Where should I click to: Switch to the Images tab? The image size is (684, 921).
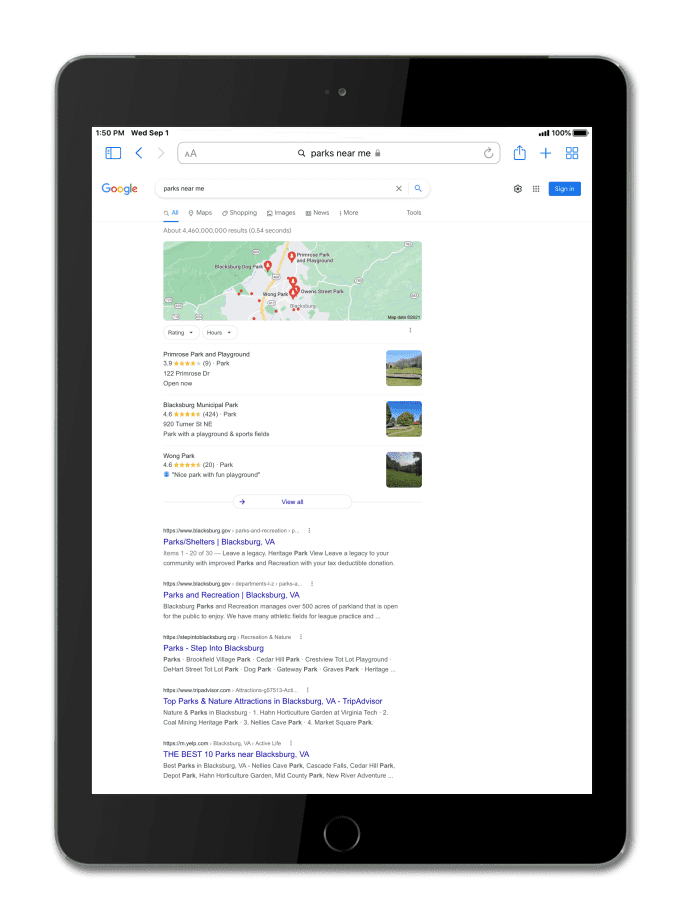tap(281, 213)
